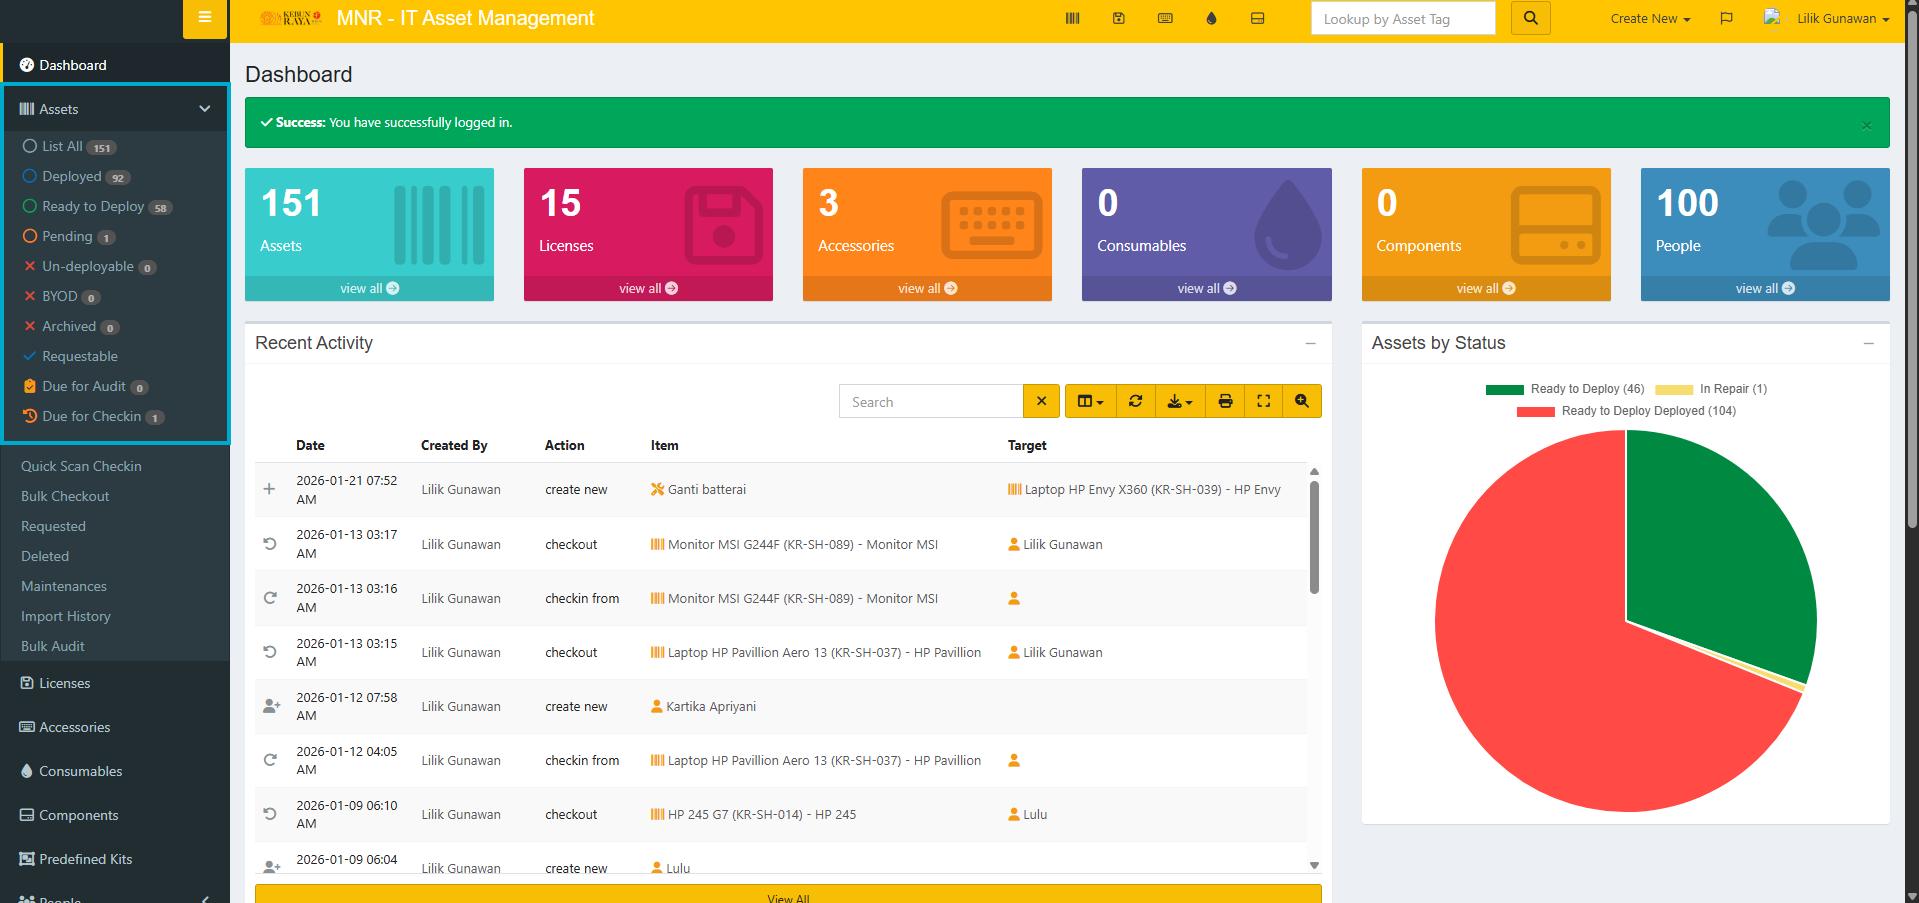Toggle fullscreen for Recent Activity table
The width and height of the screenshot is (1919, 903).
pyautogui.click(x=1263, y=401)
